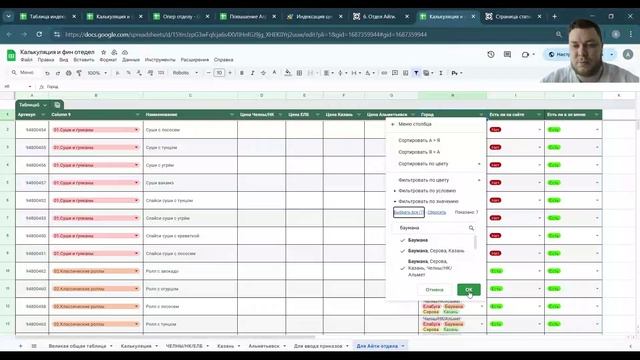Viewport: 640px width, 360px height.
Task: Click the Undo icon in toolbar
Action: [x=47, y=73]
